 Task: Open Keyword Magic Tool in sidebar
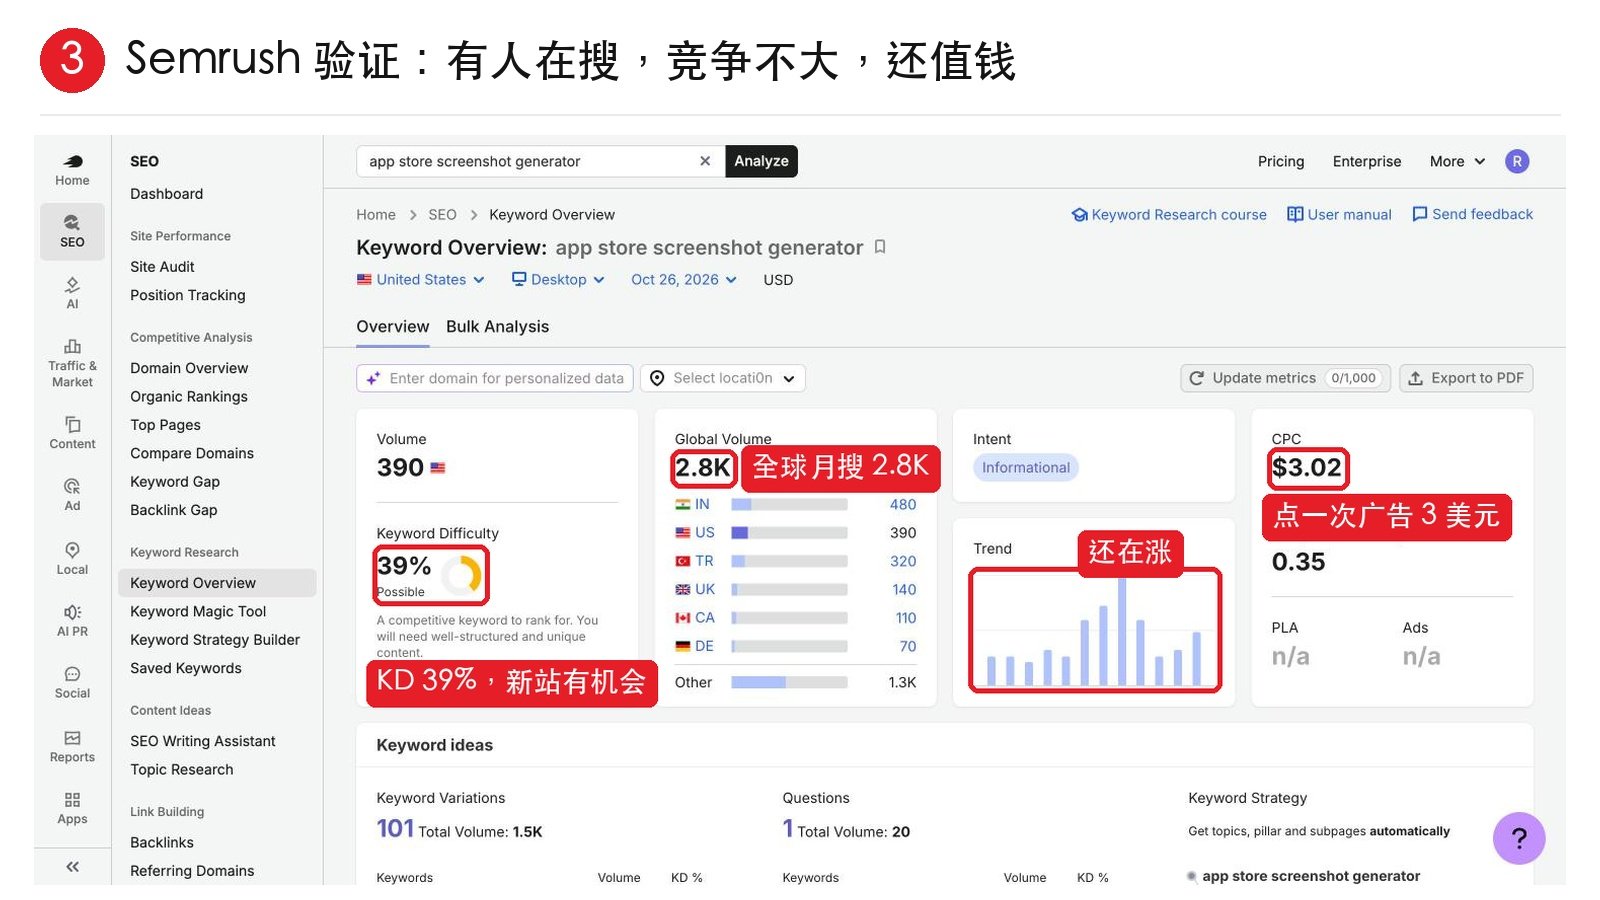[x=198, y=611]
